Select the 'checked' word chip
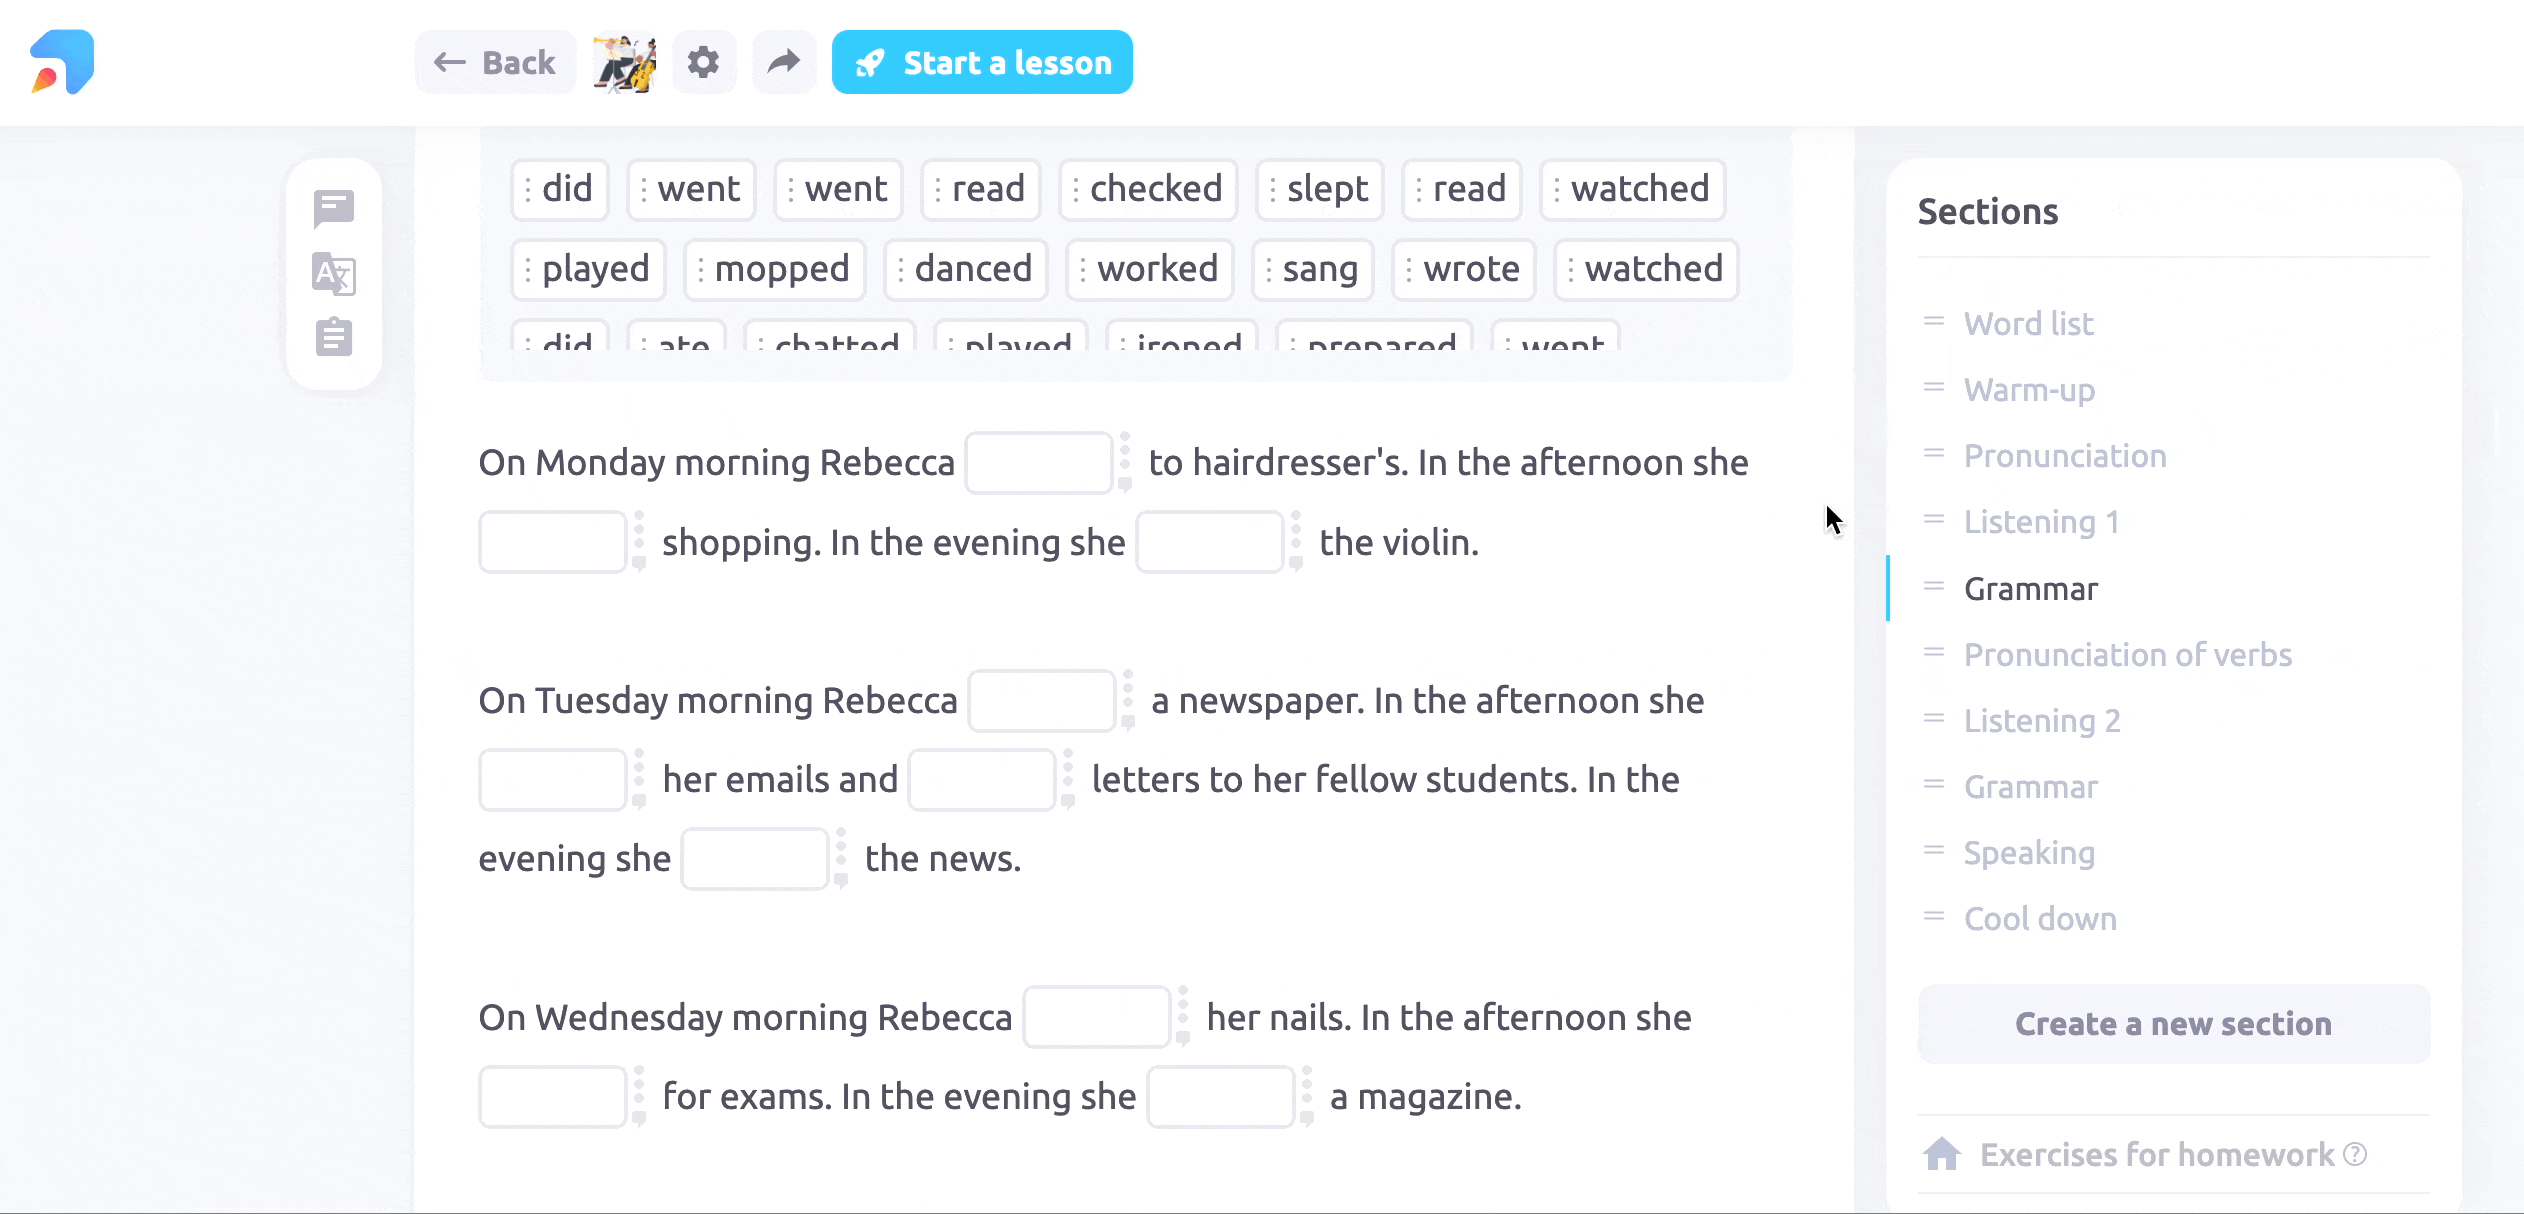 pos(1148,189)
